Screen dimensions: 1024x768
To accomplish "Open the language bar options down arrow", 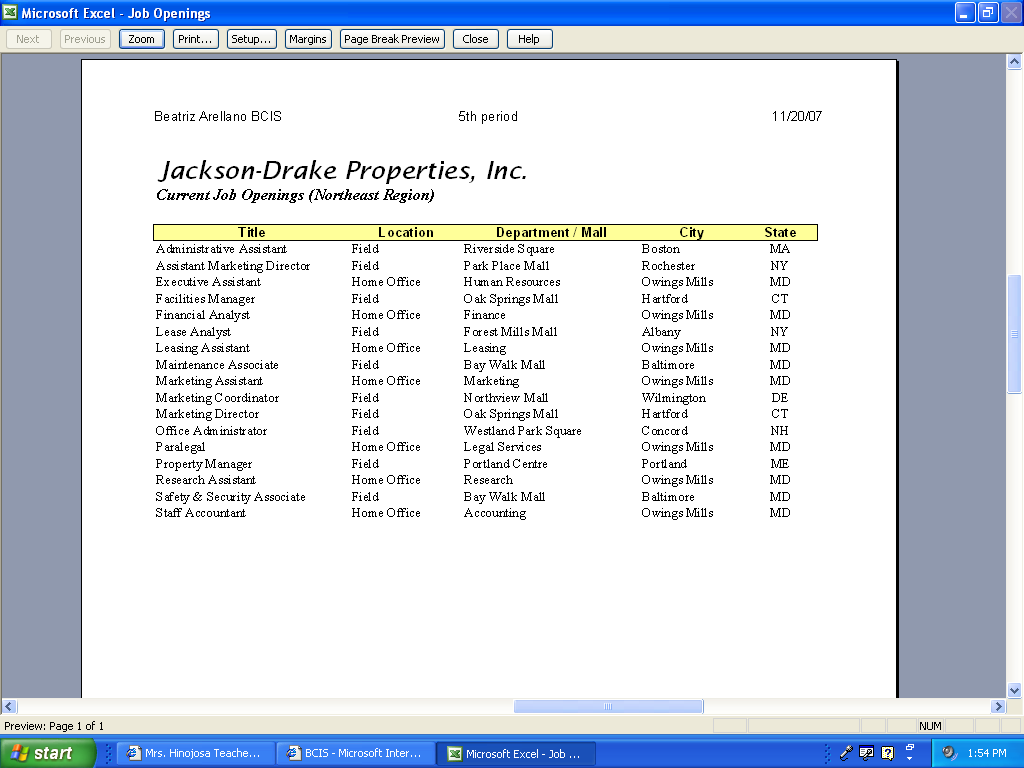I will (x=910, y=759).
